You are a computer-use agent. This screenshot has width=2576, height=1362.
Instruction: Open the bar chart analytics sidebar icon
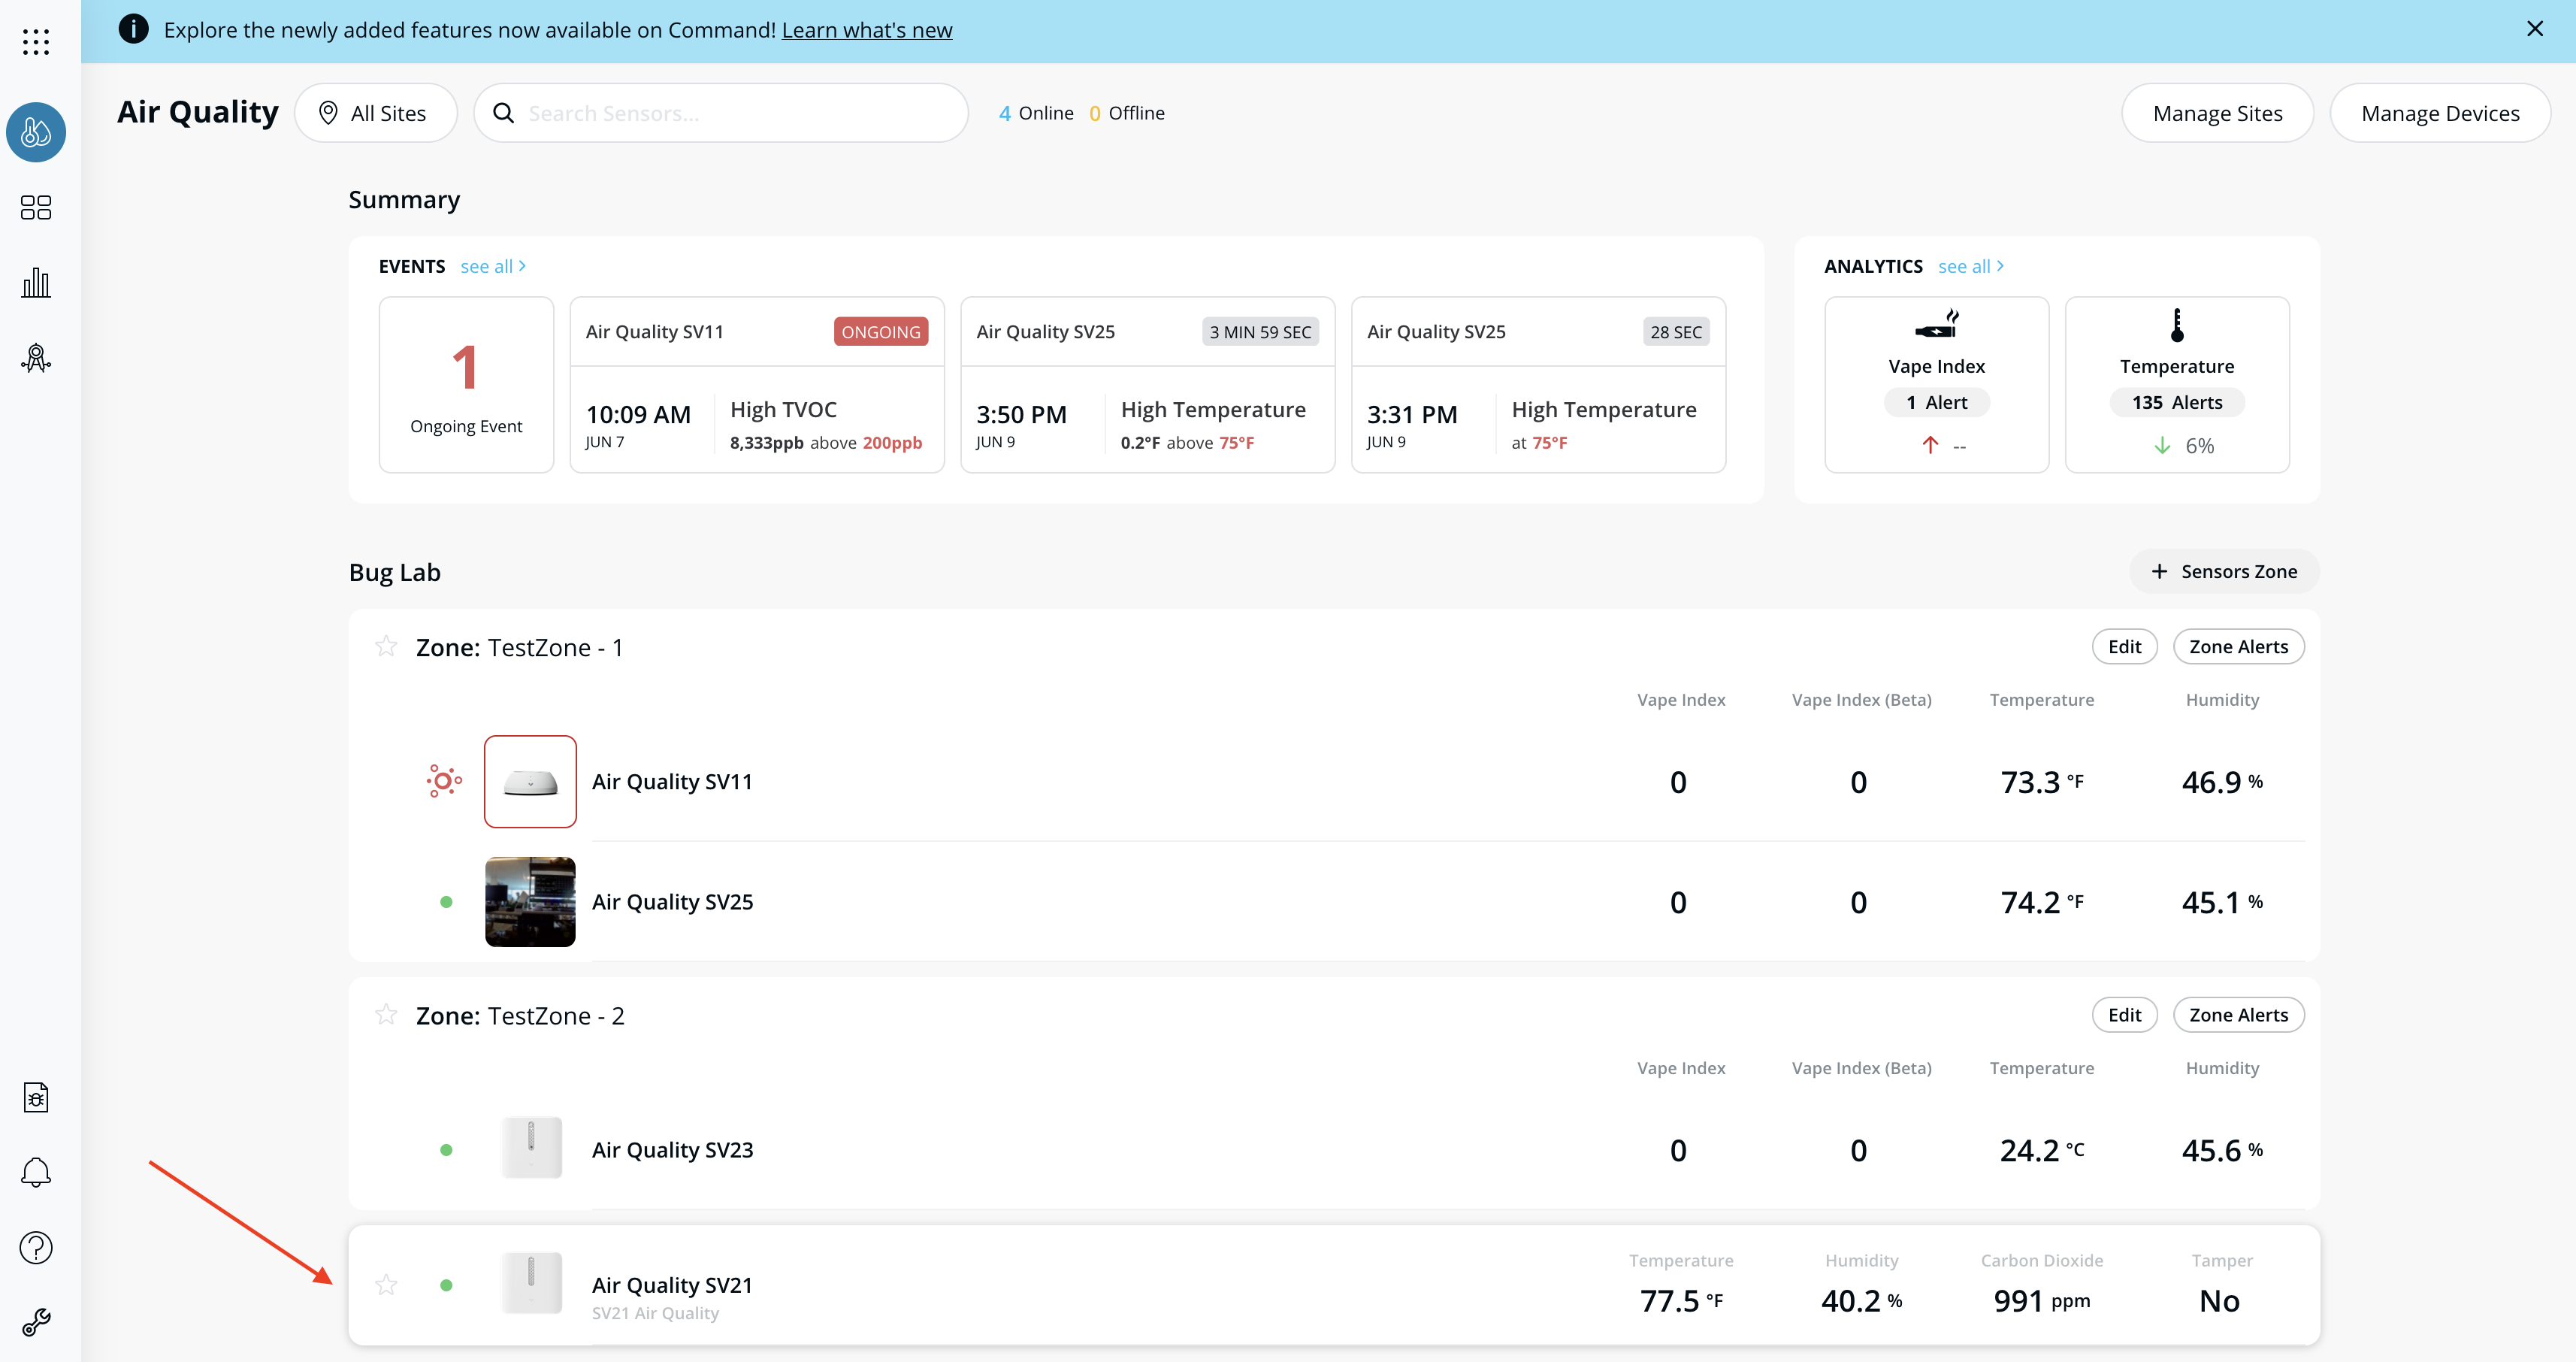(x=36, y=283)
